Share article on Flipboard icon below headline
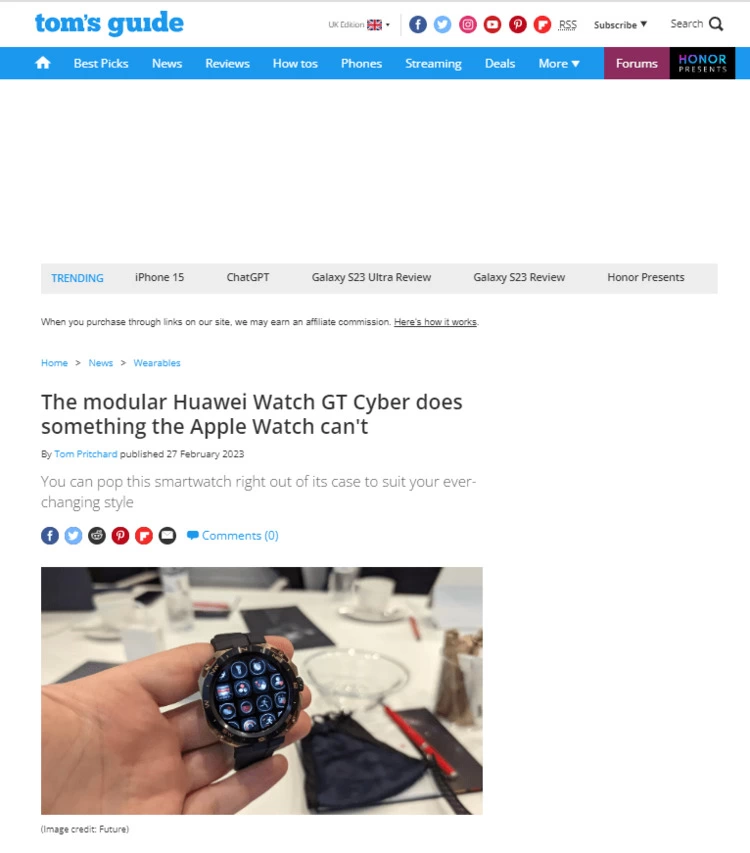750x853 pixels. (x=144, y=535)
